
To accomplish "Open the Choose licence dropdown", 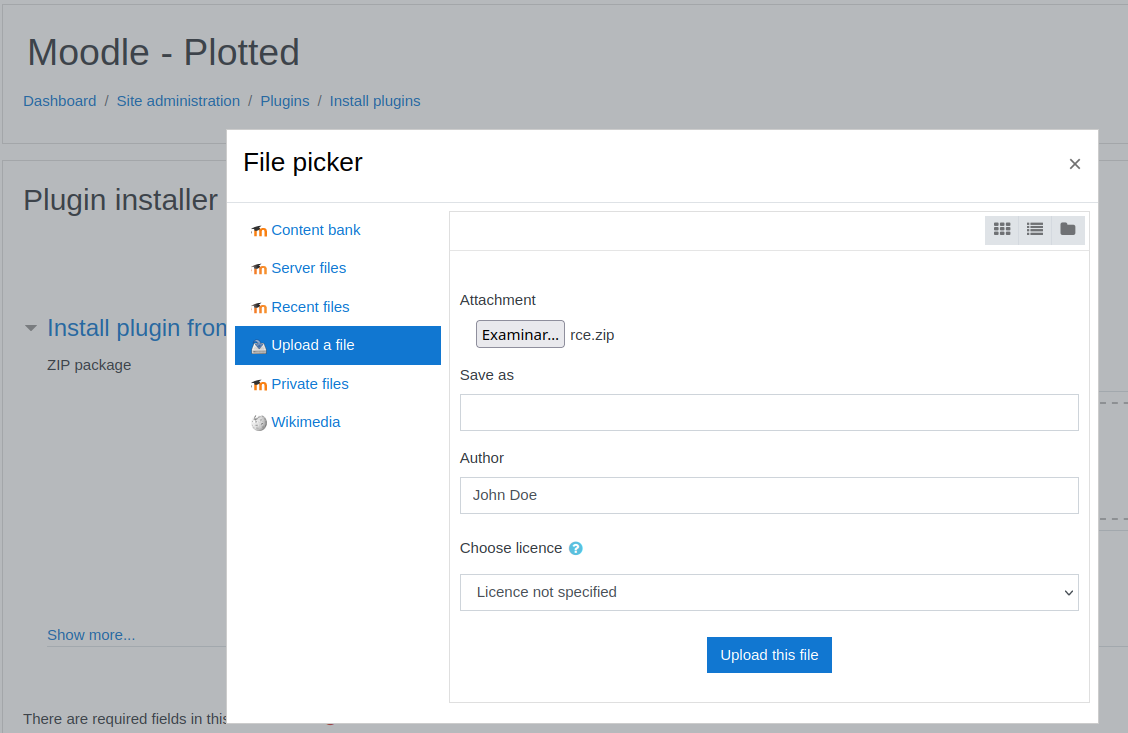I will click(769, 592).
